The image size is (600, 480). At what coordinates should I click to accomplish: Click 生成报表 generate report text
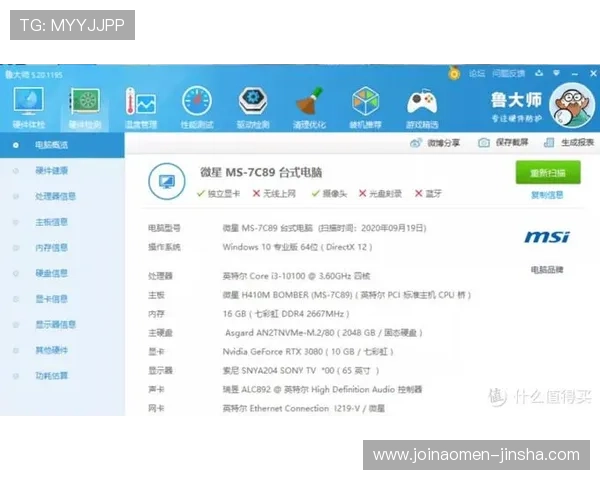577,143
